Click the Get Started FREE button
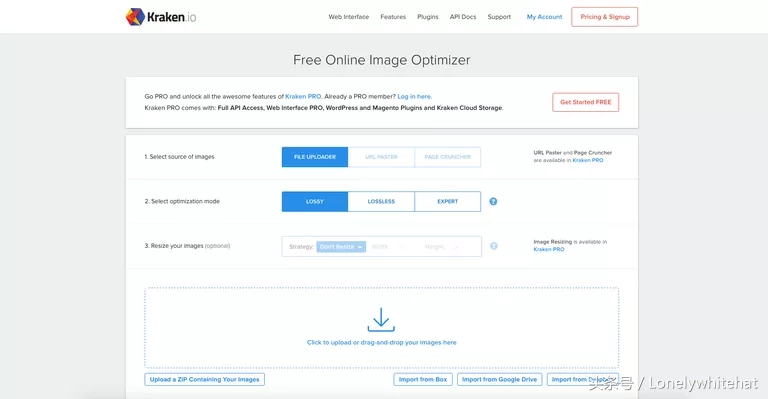 586,102
